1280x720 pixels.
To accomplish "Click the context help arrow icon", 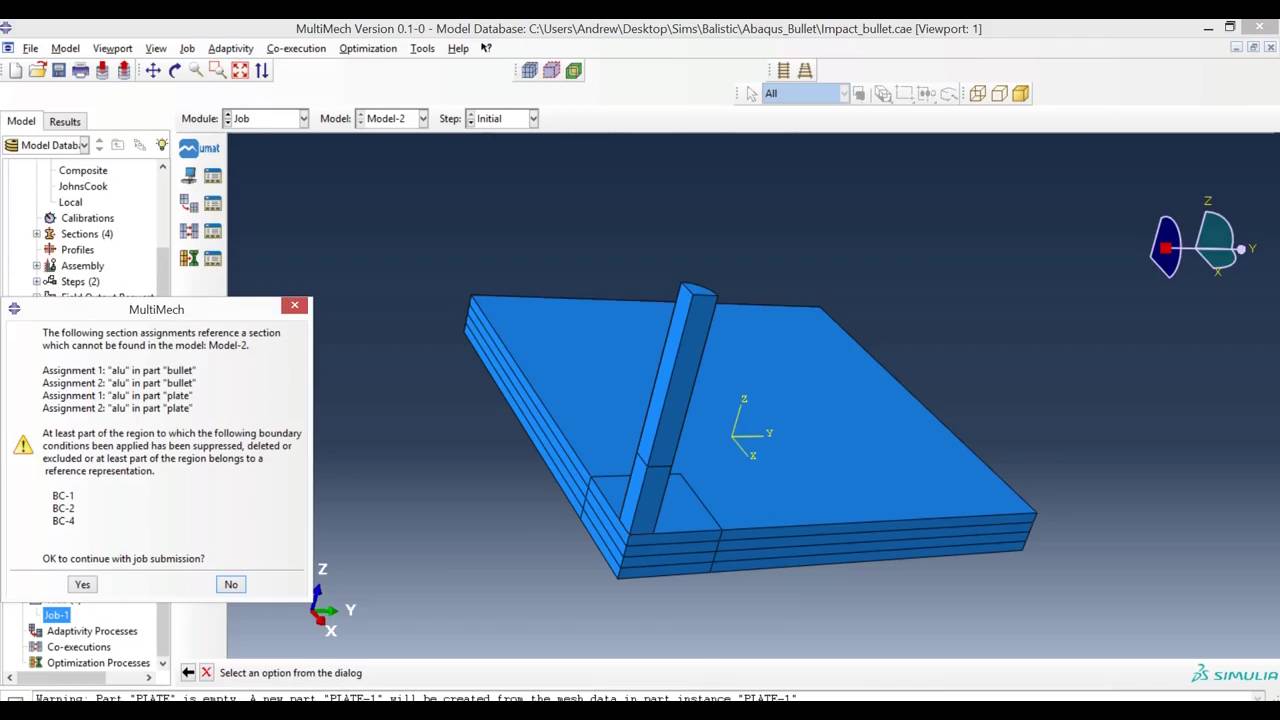I will tap(486, 48).
